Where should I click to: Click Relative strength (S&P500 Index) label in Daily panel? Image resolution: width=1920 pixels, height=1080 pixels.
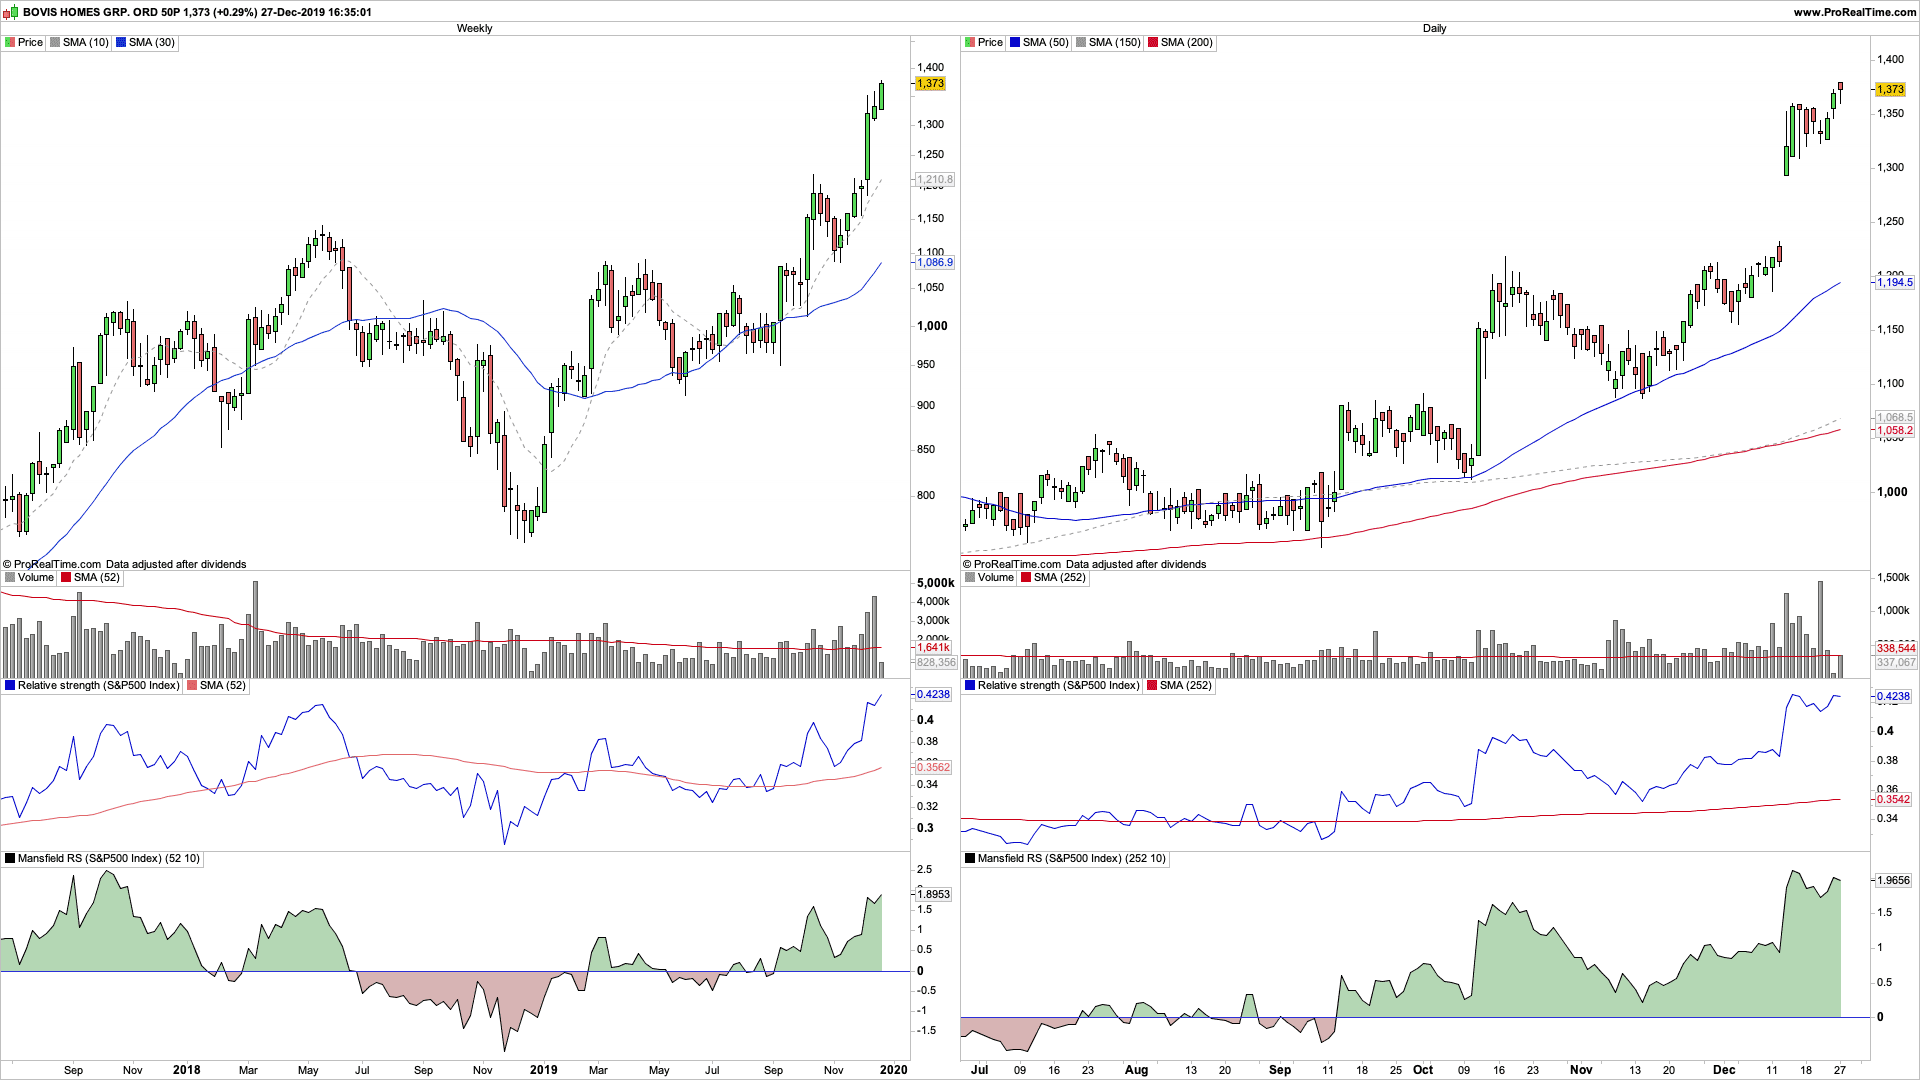tap(1058, 686)
